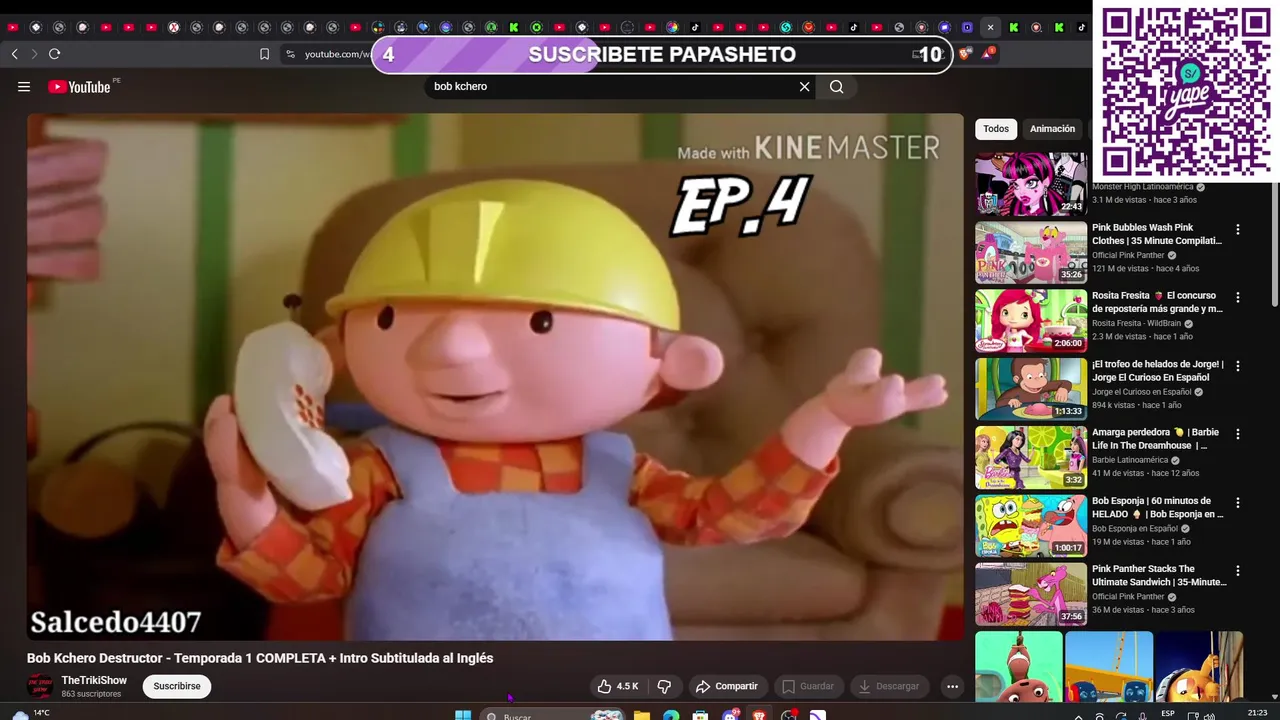Open TheTrikiShow channel avatar
1280x720 pixels.
(40, 686)
